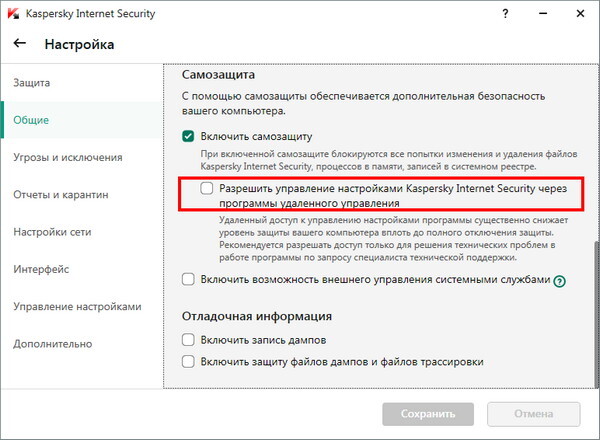Viewport: 600px width, 440px height.
Task: Click the back arrow next to Настройка
Action: point(20,43)
